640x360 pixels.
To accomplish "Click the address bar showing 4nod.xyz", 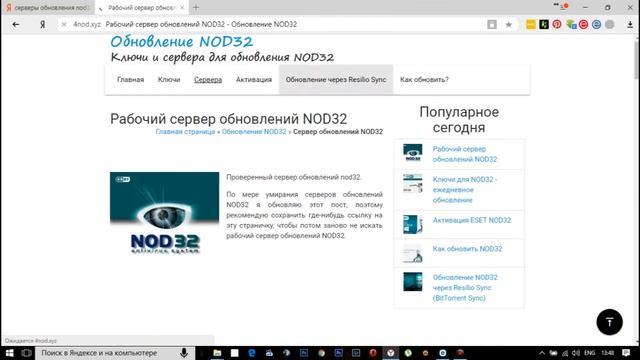I will pos(269,24).
